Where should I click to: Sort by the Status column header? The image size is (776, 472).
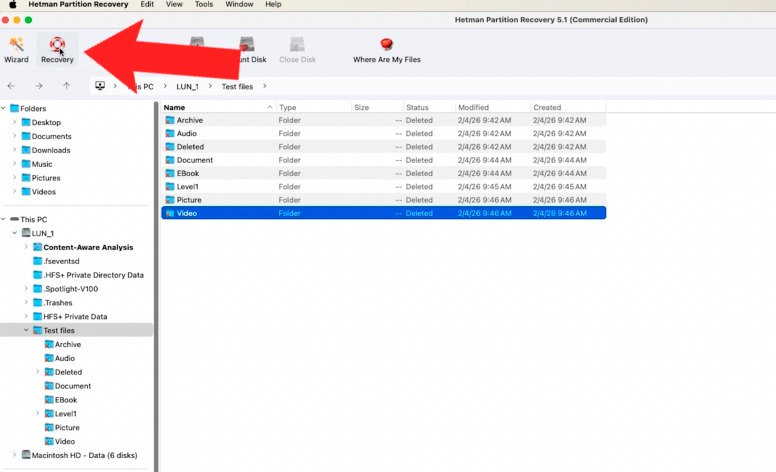429,107
